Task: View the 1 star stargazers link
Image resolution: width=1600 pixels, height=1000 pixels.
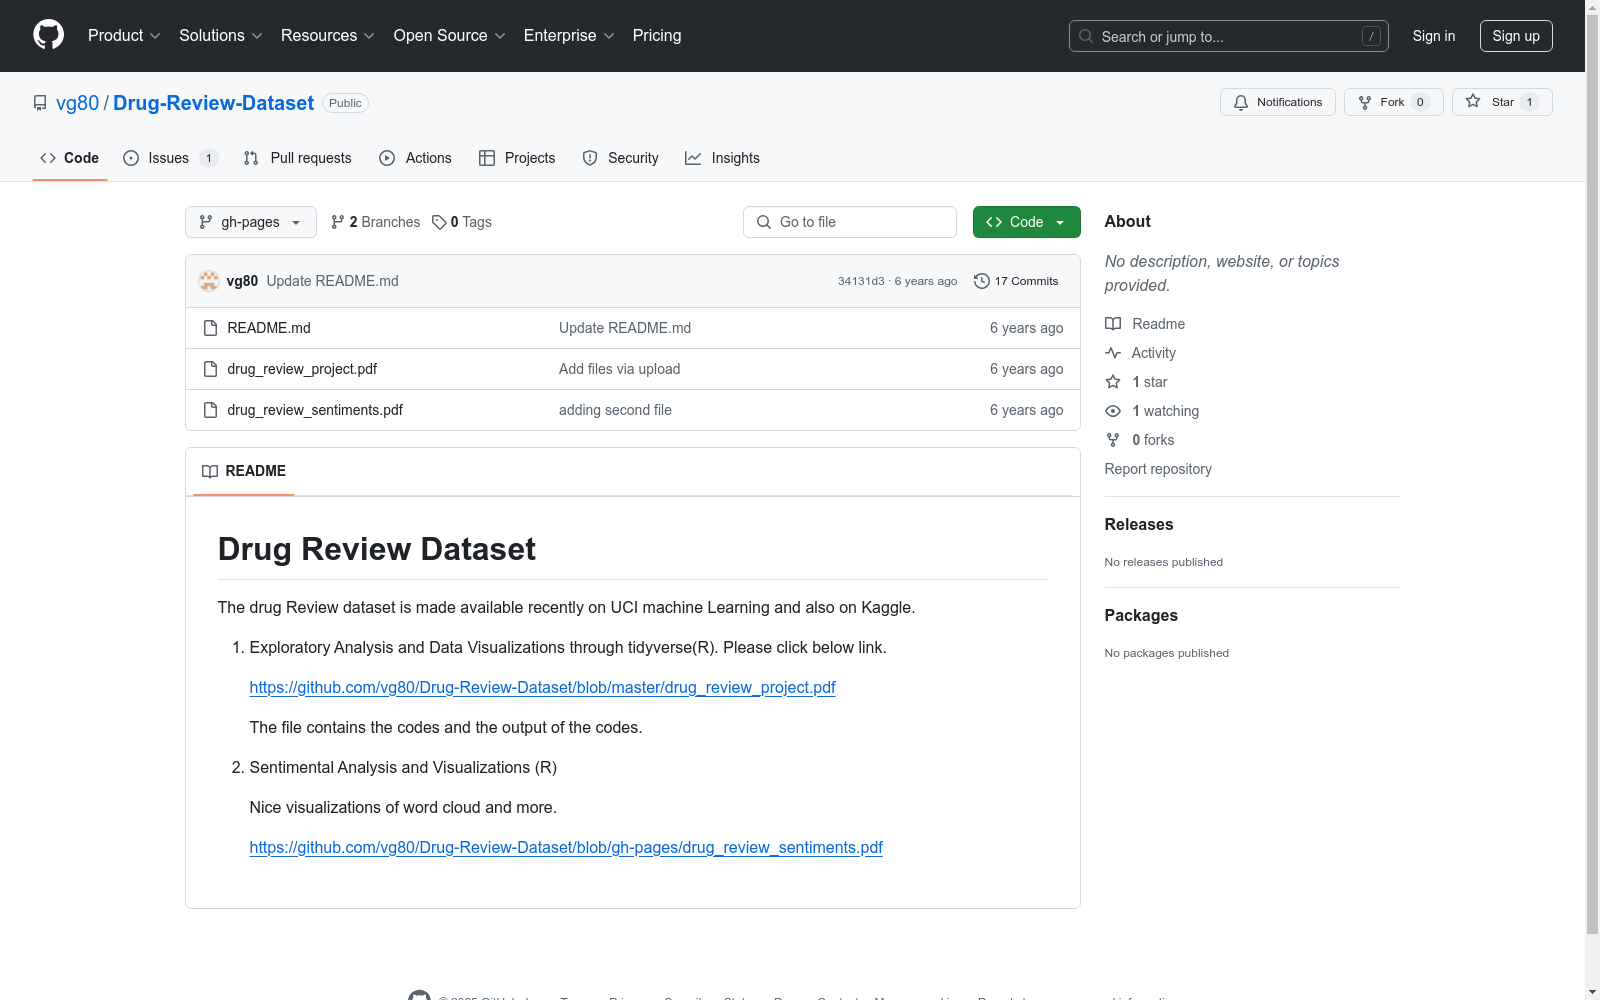Action: [x=1137, y=382]
